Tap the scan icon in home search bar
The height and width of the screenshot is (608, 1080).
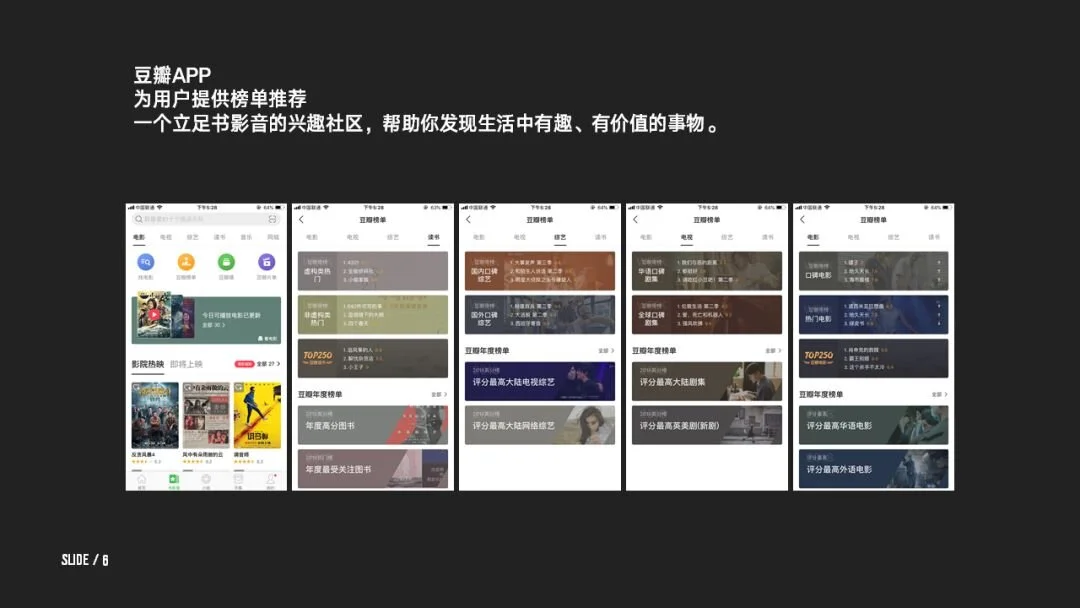[x=273, y=219]
